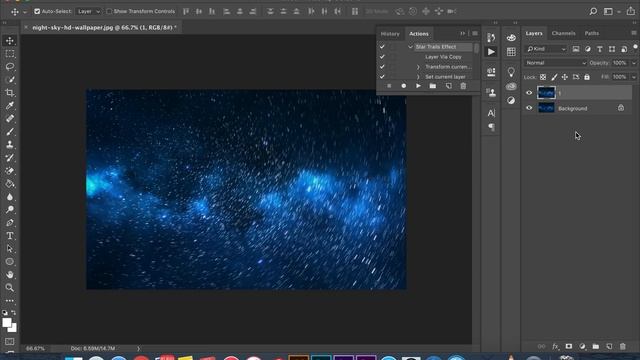Open the Opacity slider dropdown arrow

[633, 63]
